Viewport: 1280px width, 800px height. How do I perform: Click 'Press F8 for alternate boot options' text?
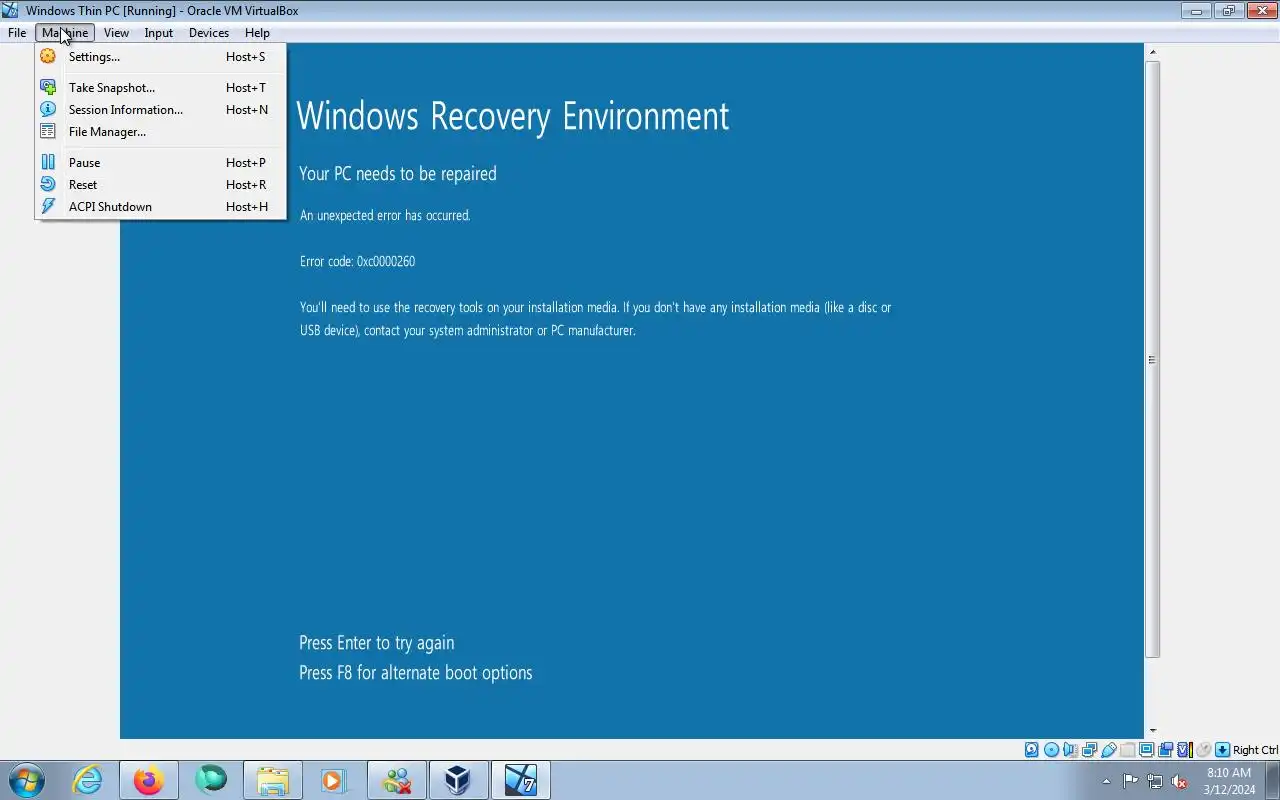pyautogui.click(x=415, y=673)
